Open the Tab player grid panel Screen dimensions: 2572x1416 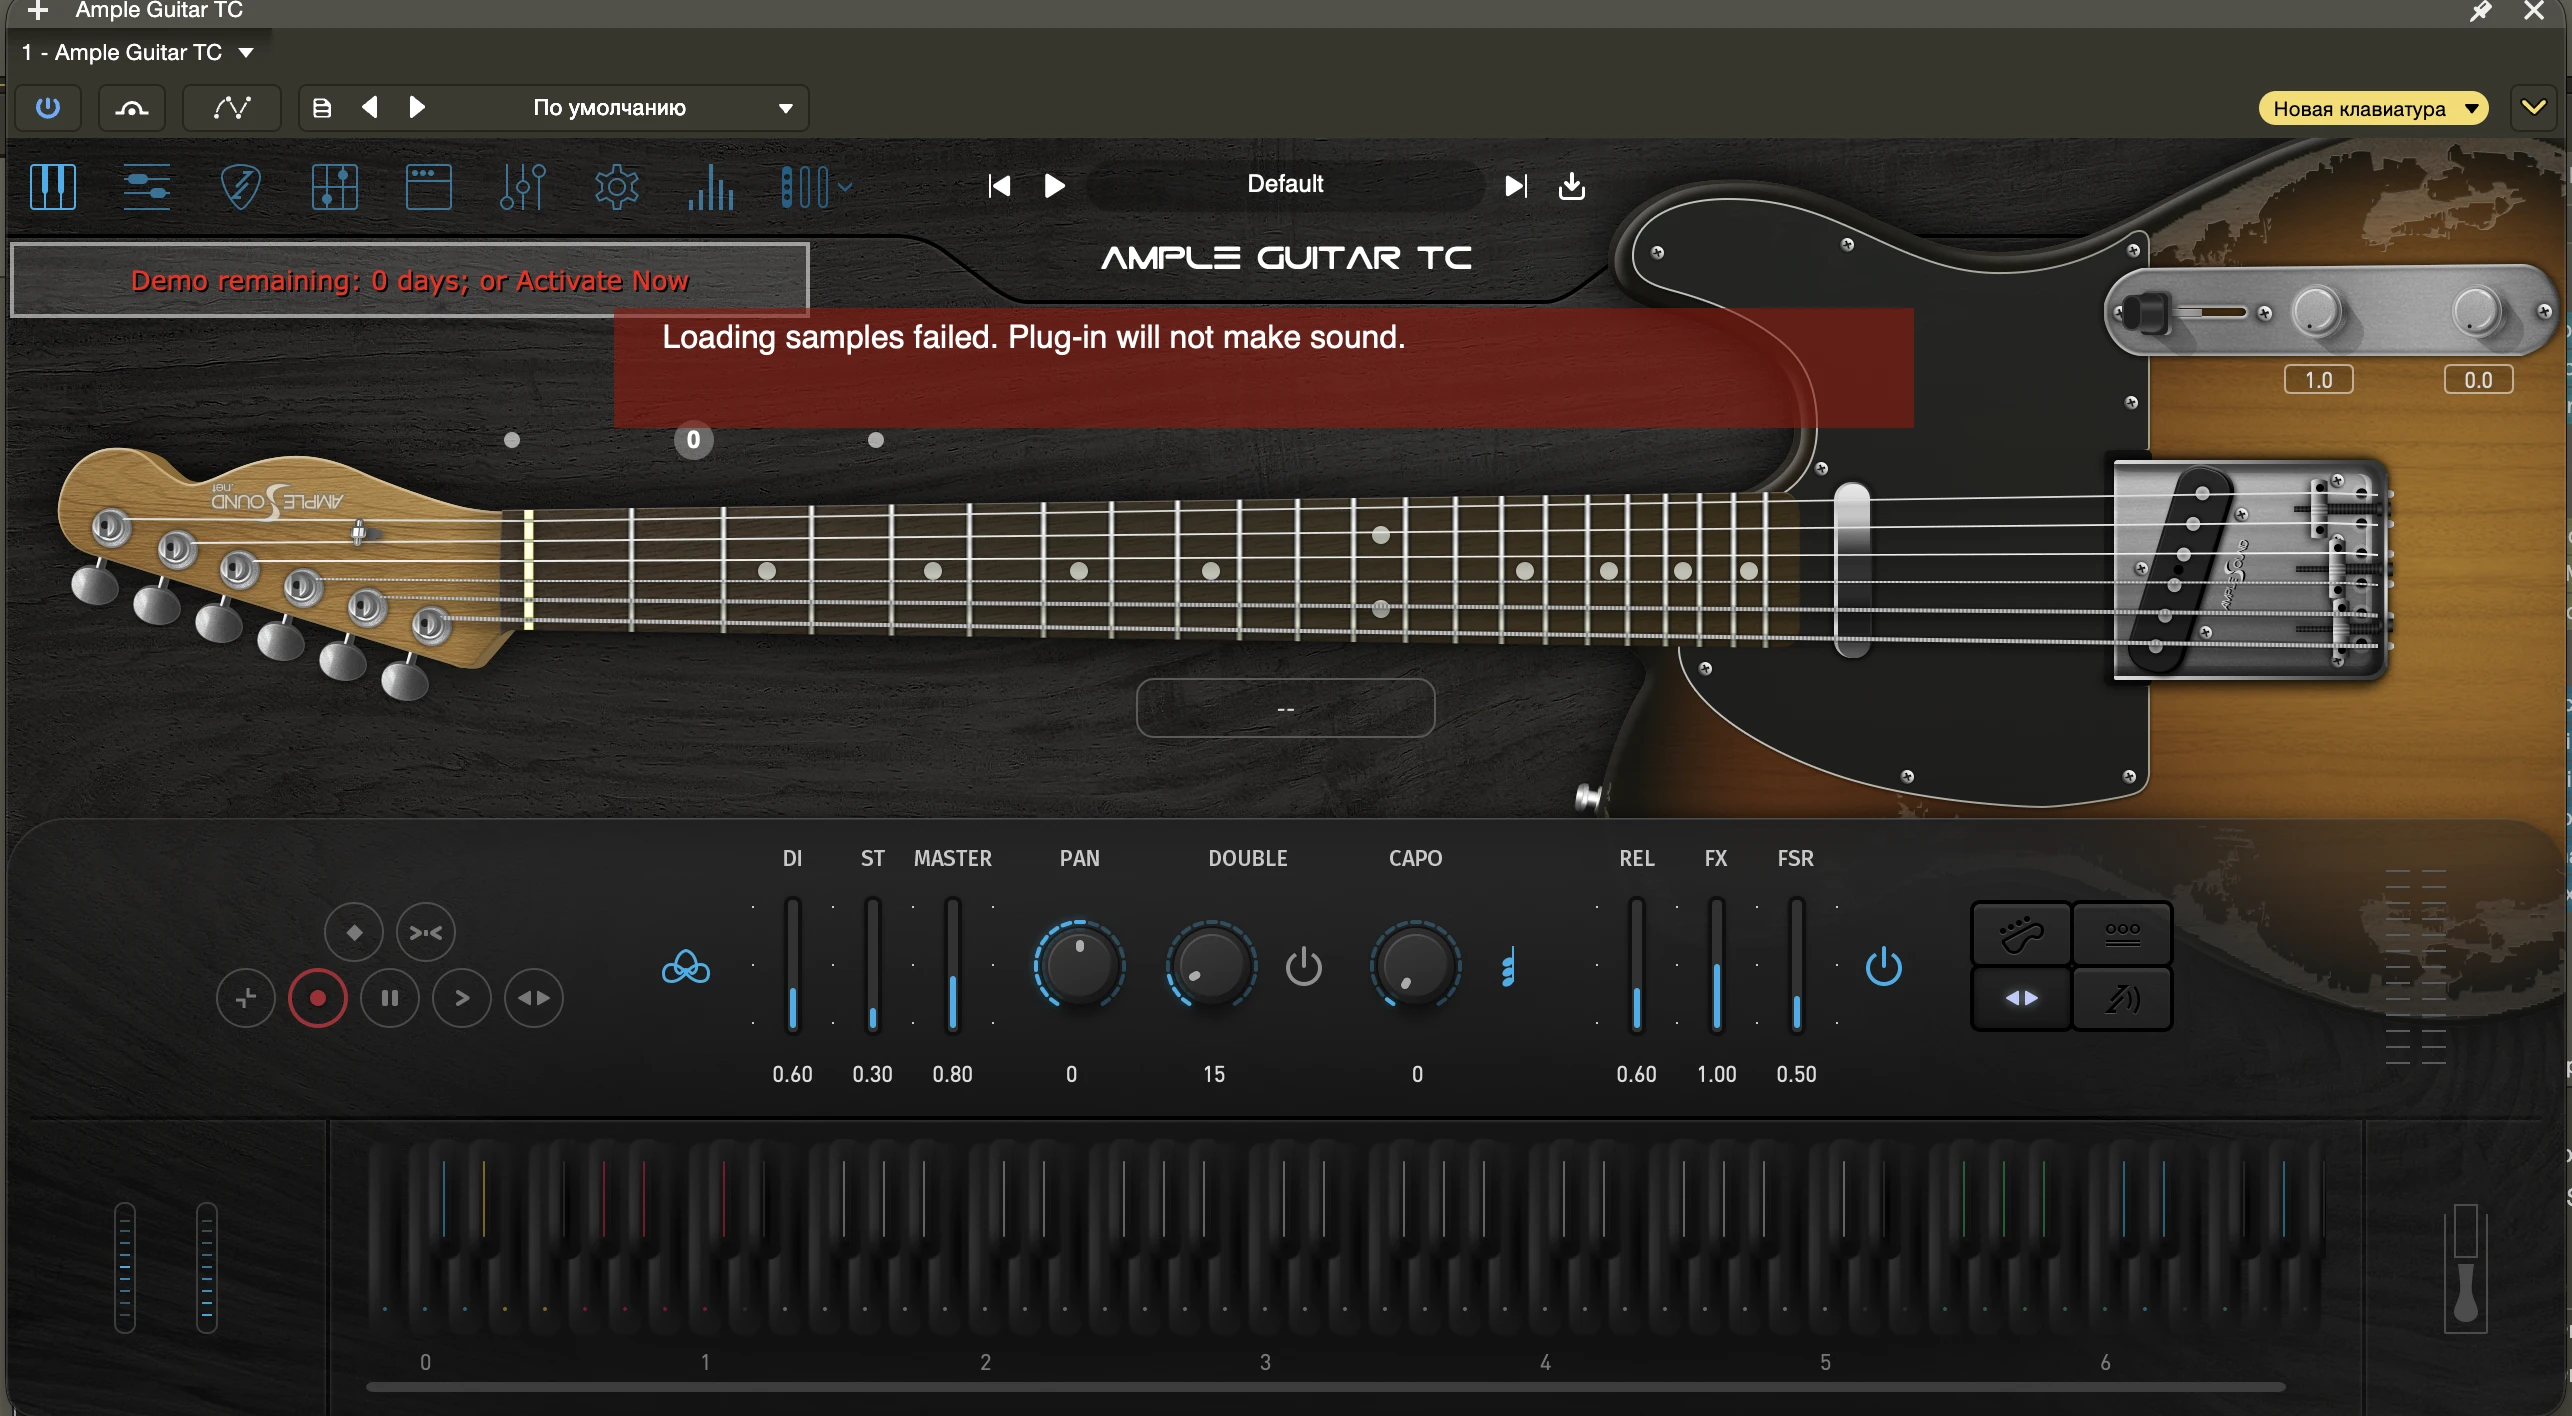point(334,186)
